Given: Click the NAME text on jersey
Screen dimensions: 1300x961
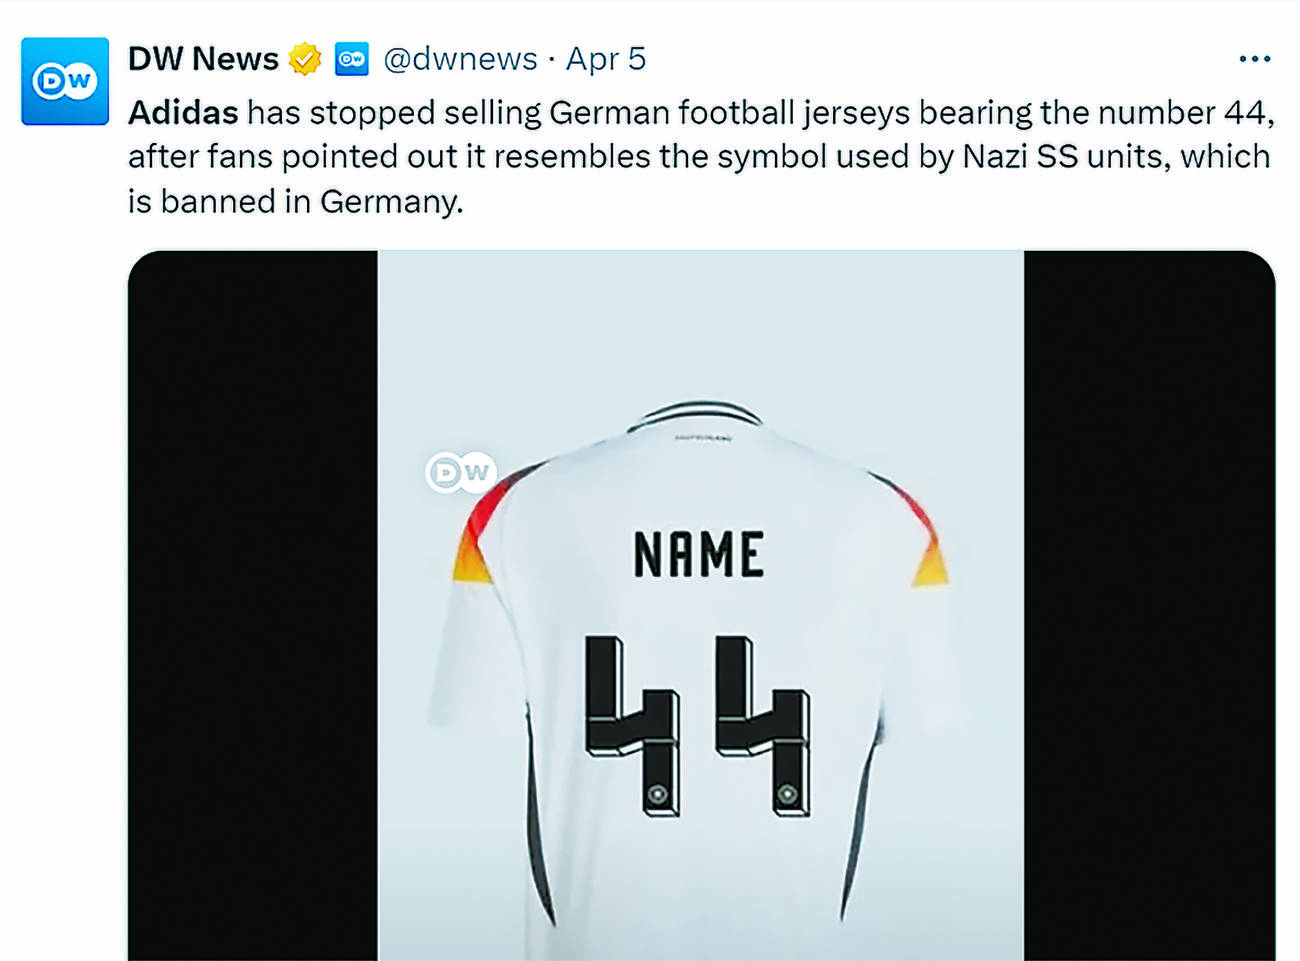Looking at the screenshot, I should (x=700, y=555).
